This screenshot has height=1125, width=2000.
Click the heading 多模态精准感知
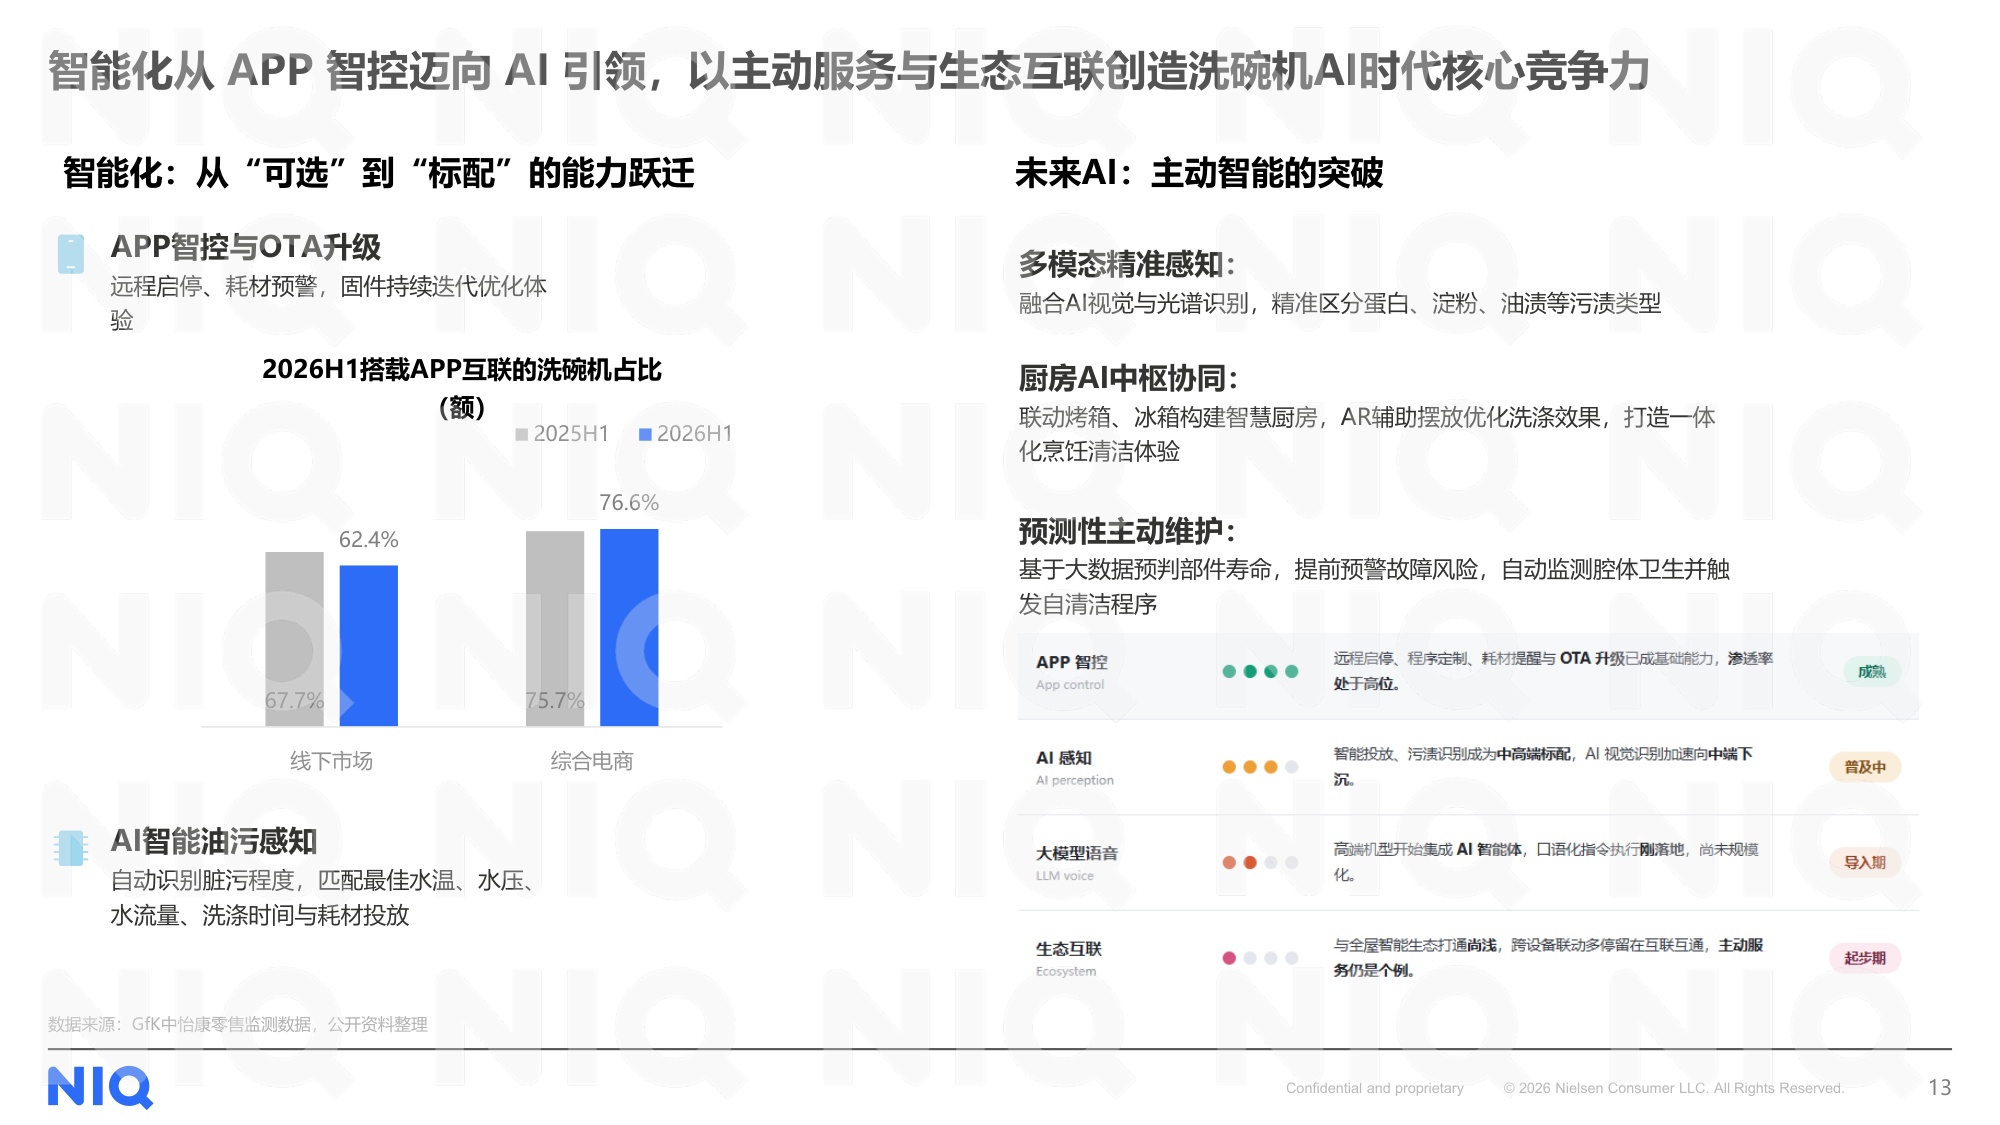(x=1127, y=265)
